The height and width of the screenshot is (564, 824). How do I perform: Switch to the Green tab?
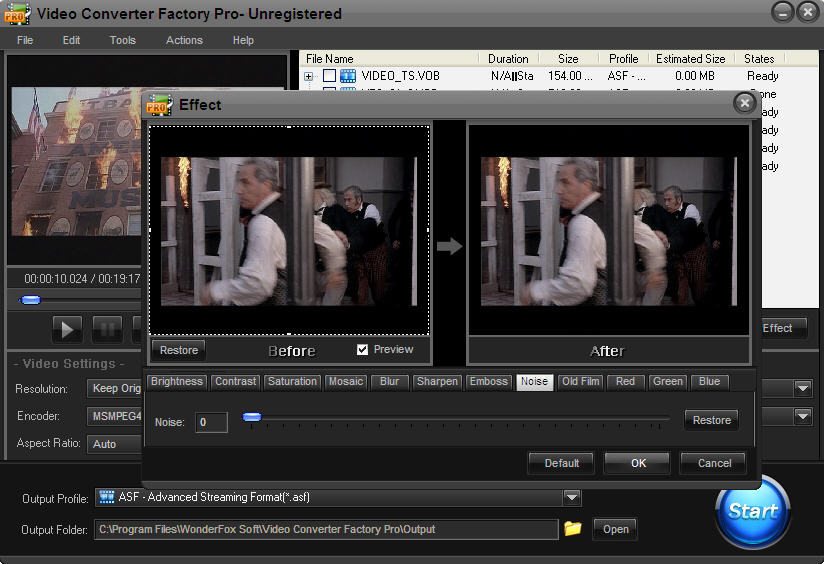(667, 382)
